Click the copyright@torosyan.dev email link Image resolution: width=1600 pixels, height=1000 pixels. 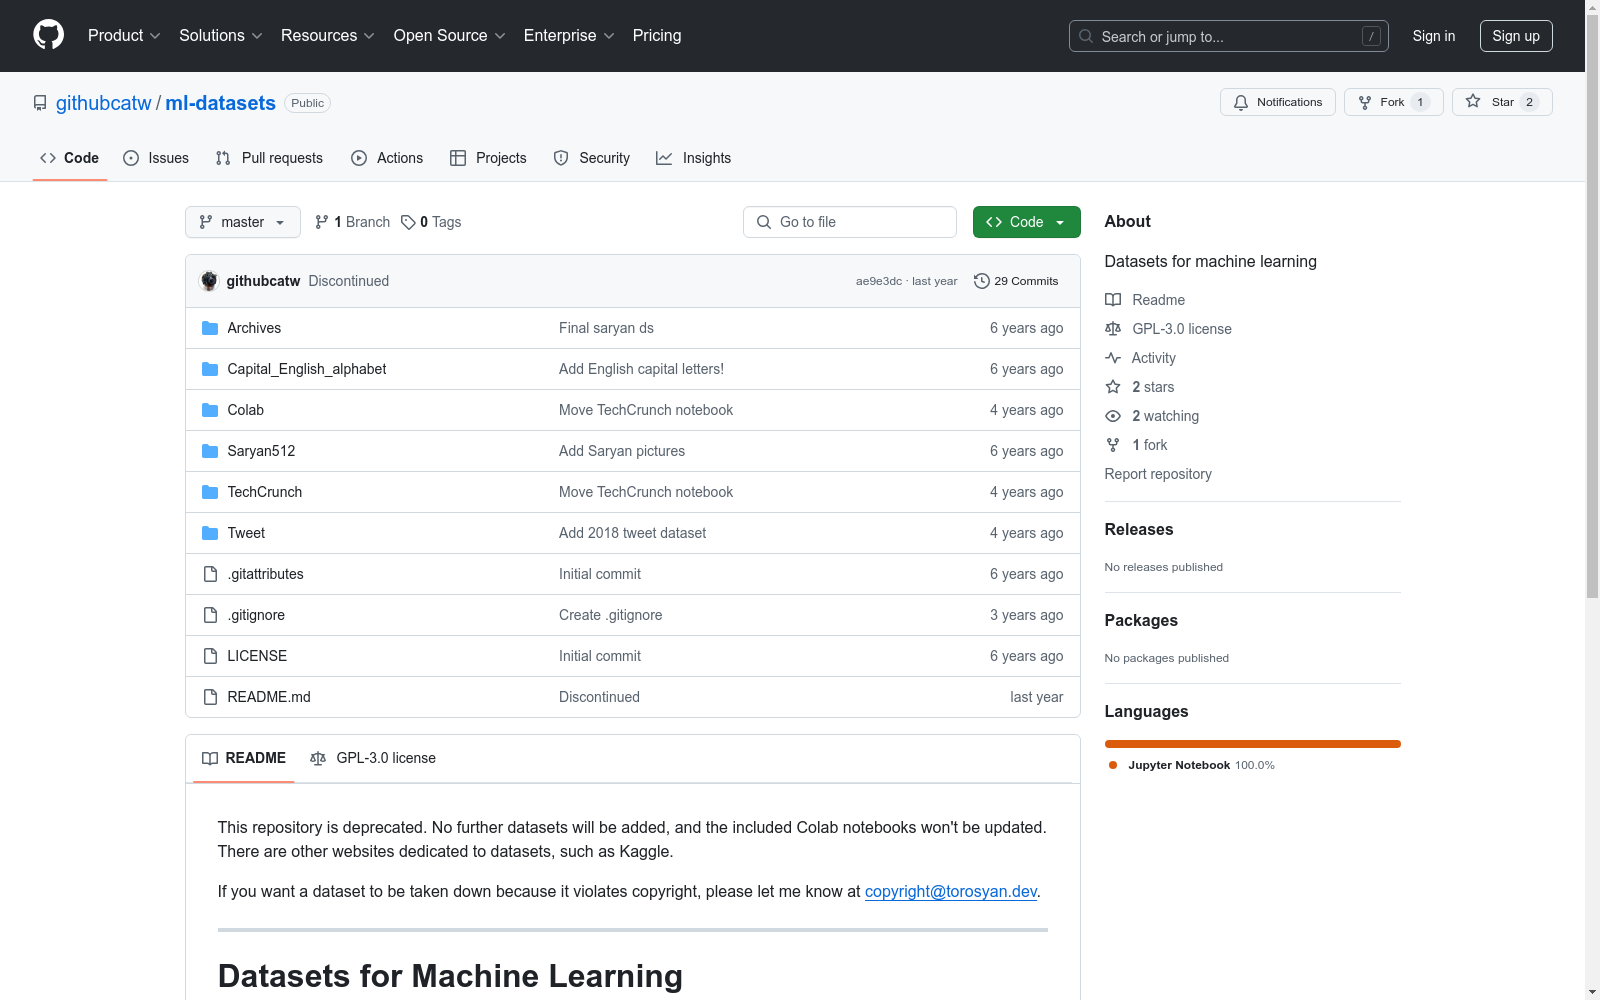(x=951, y=891)
